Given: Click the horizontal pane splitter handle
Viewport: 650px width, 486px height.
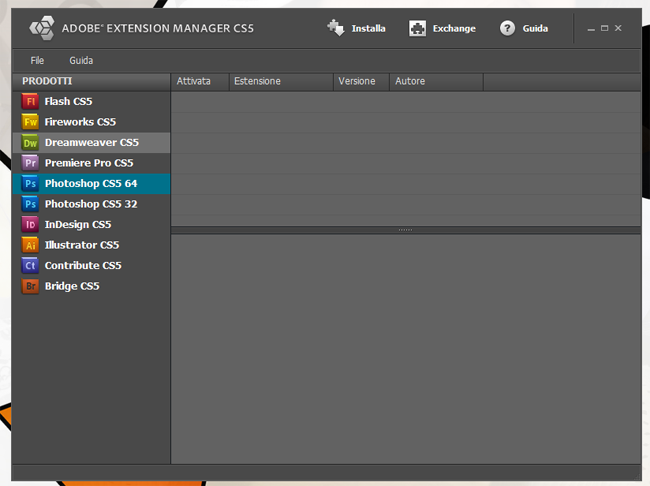Looking at the screenshot, I should tap(405, 230).
